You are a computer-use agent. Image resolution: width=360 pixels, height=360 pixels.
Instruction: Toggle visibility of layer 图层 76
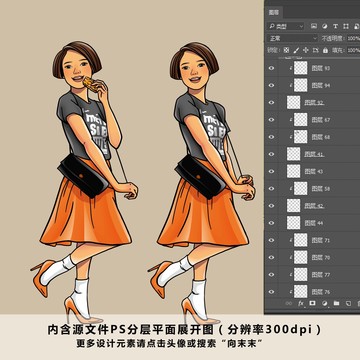click(x=271, y=292)
